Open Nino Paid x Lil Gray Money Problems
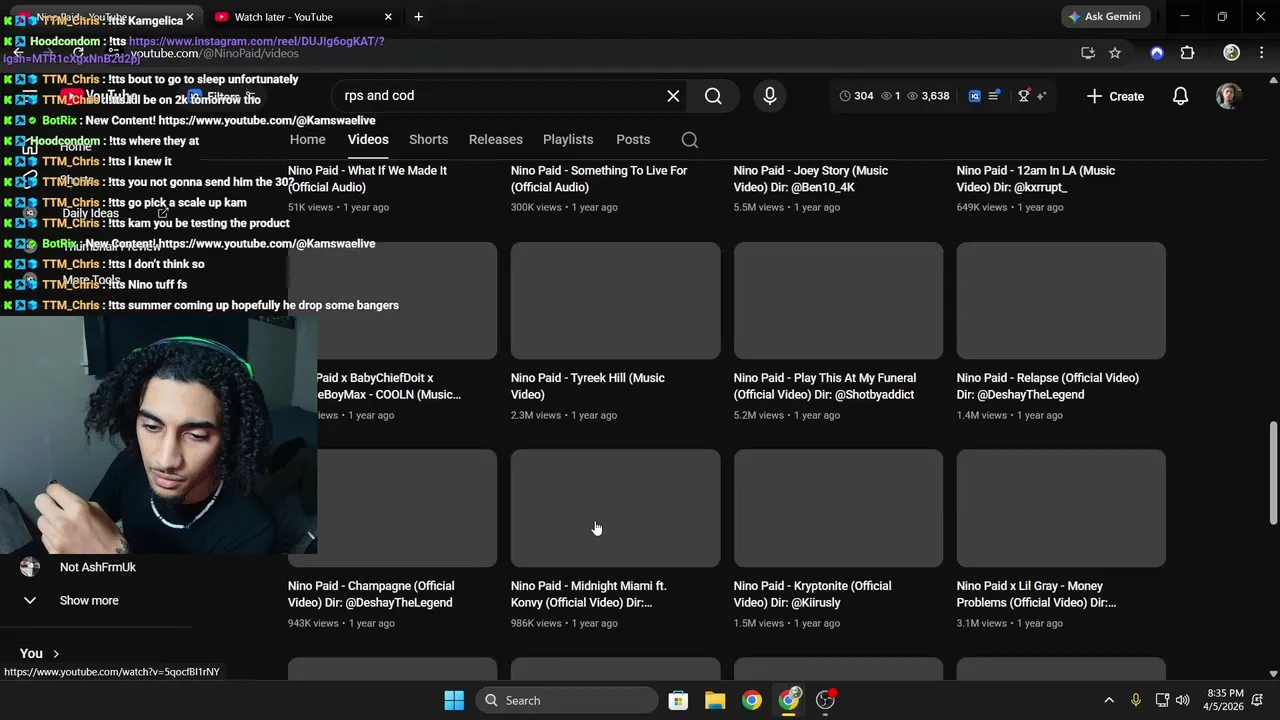Screen dimensions: 1280x720 pyautogui.click(x=1036, y=594)
